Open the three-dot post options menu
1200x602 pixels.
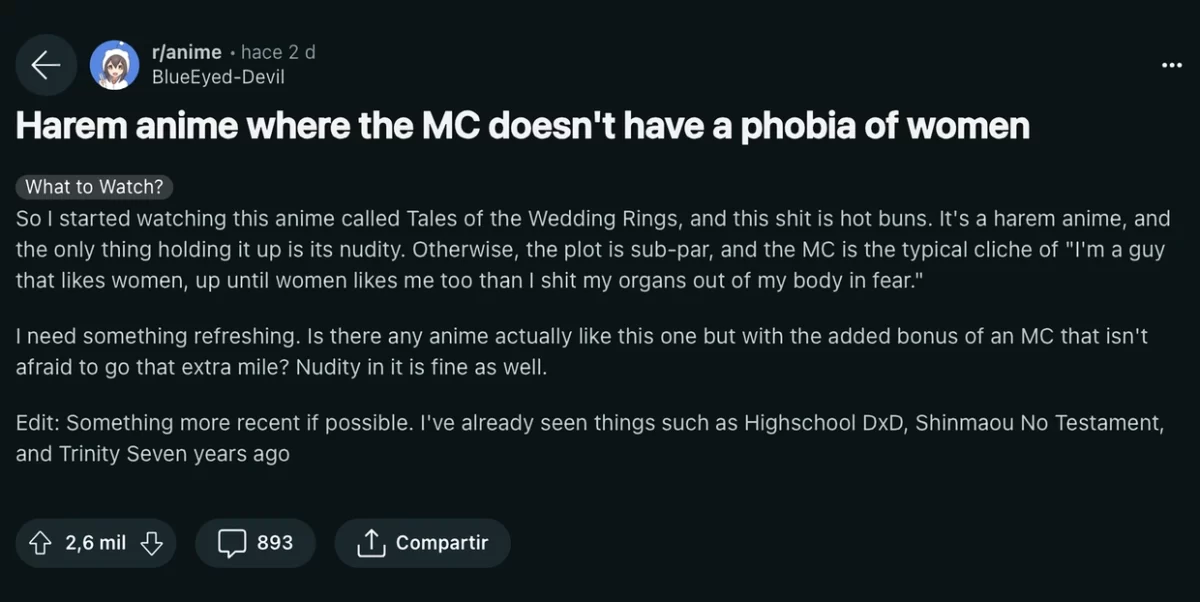1171,65
